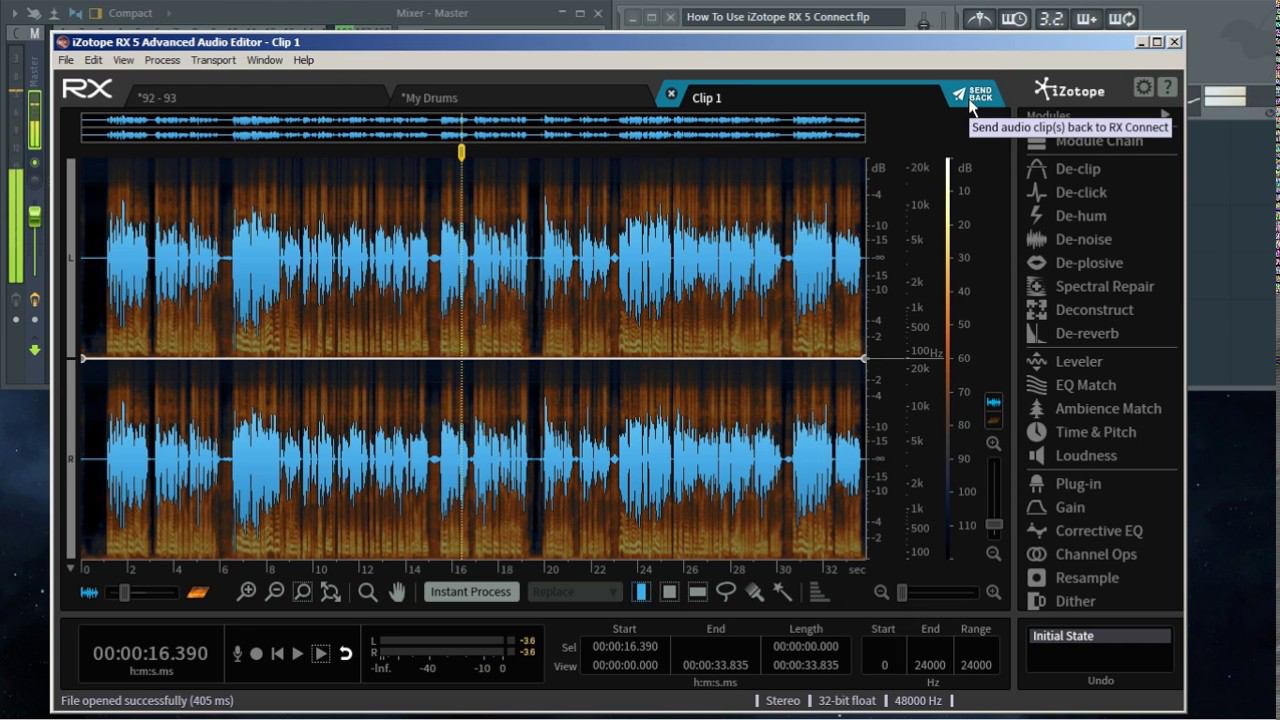This screenshot has width=1280, height=720.
Task: Close the Clip 1 tab
Action: point(671,94)
